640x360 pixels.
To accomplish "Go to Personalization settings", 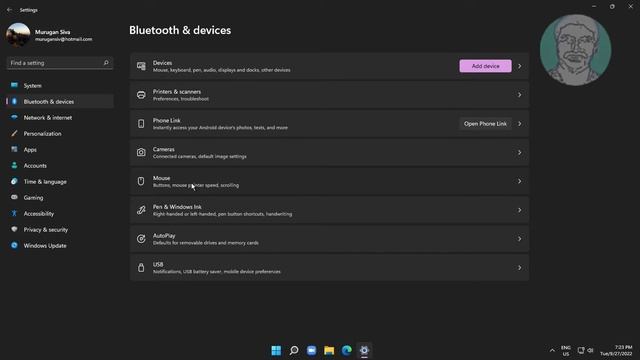I will 60,133.
